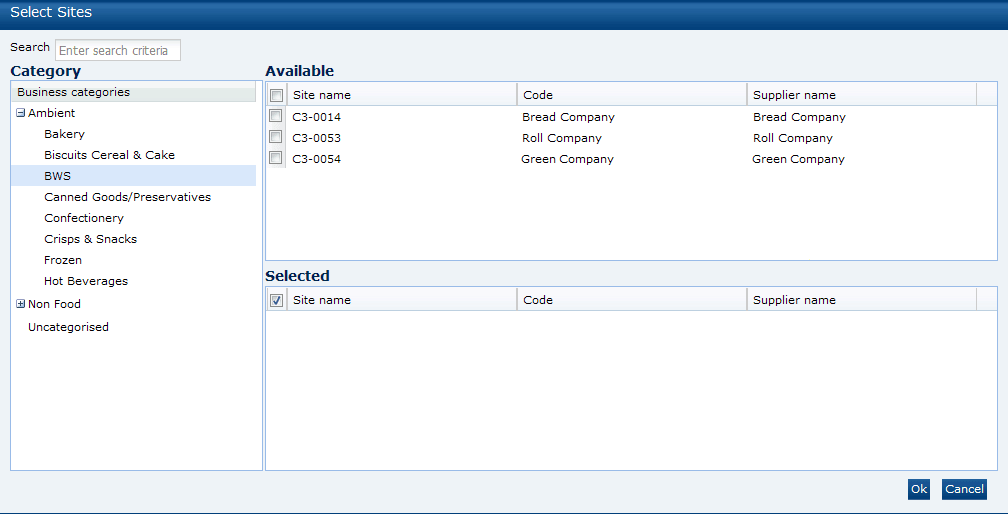Click the Ok button
The width and height of the screenshot is (1008, 514).
click(x=919, y=489)
